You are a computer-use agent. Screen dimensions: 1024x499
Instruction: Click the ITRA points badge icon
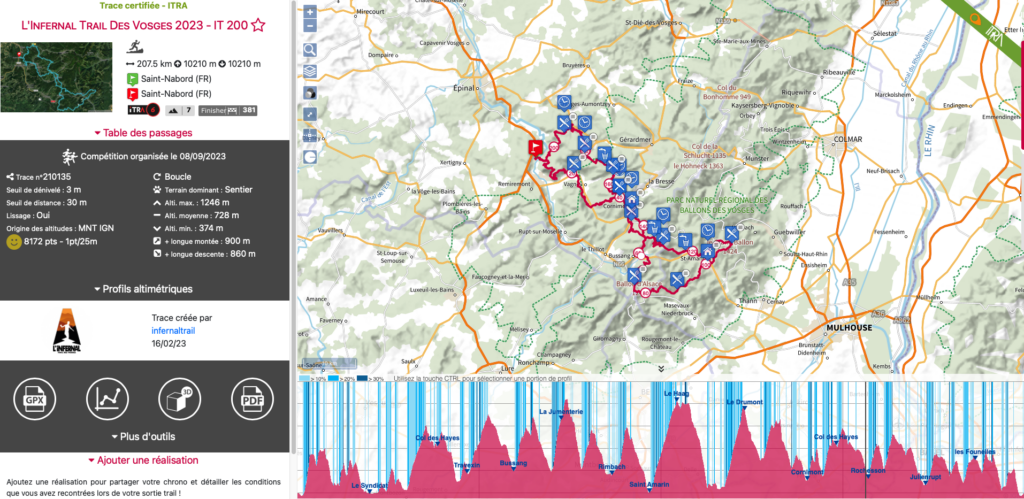pyautogui.click(x=143, y=110)
